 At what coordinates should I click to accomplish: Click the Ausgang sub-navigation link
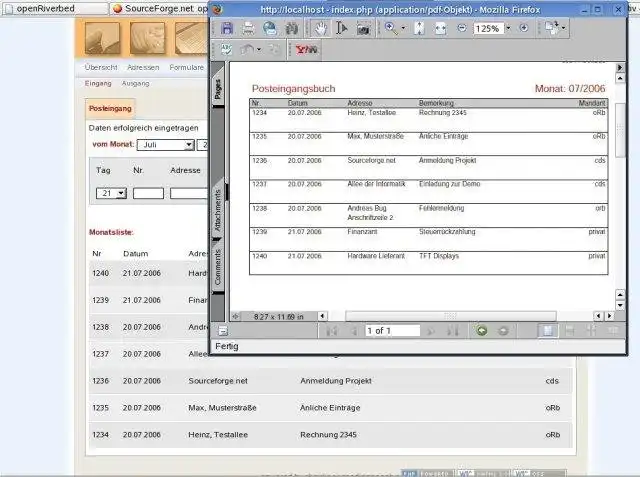point(135,83)
